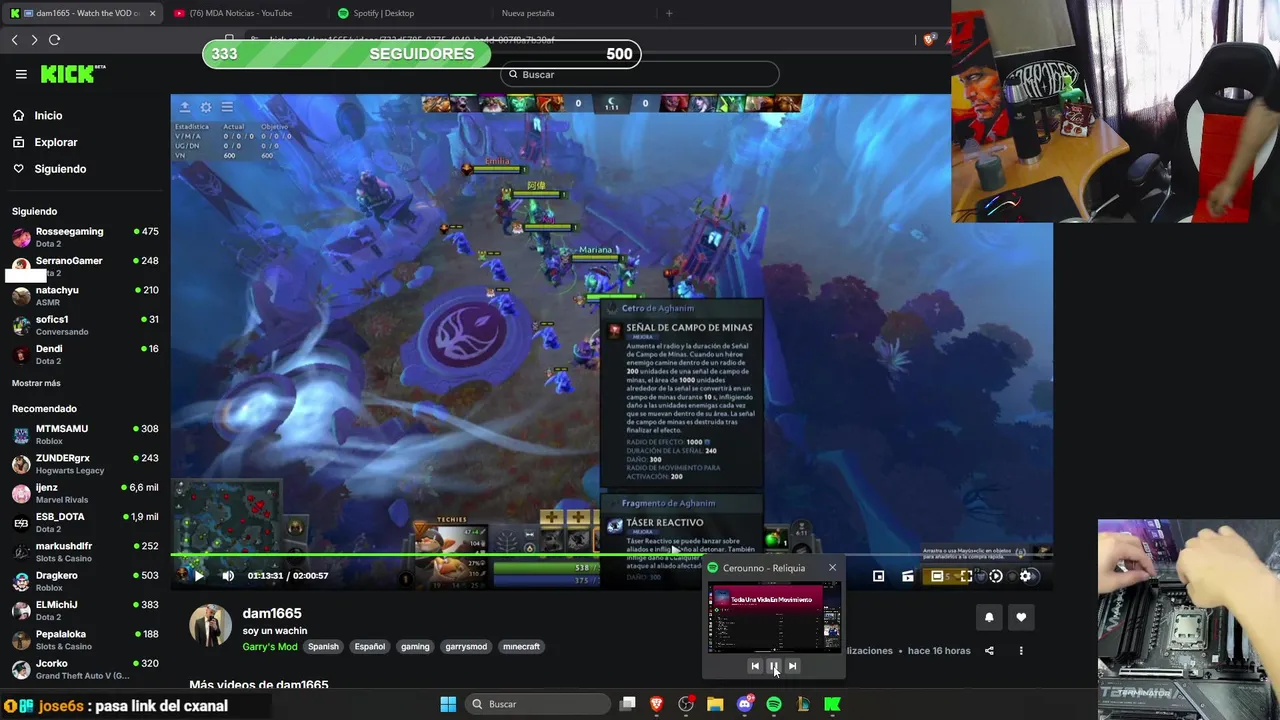The height and width of the screenshot is (720, 1280).
Task: Mute the video volume speaker icon
Action: (228, 575)
